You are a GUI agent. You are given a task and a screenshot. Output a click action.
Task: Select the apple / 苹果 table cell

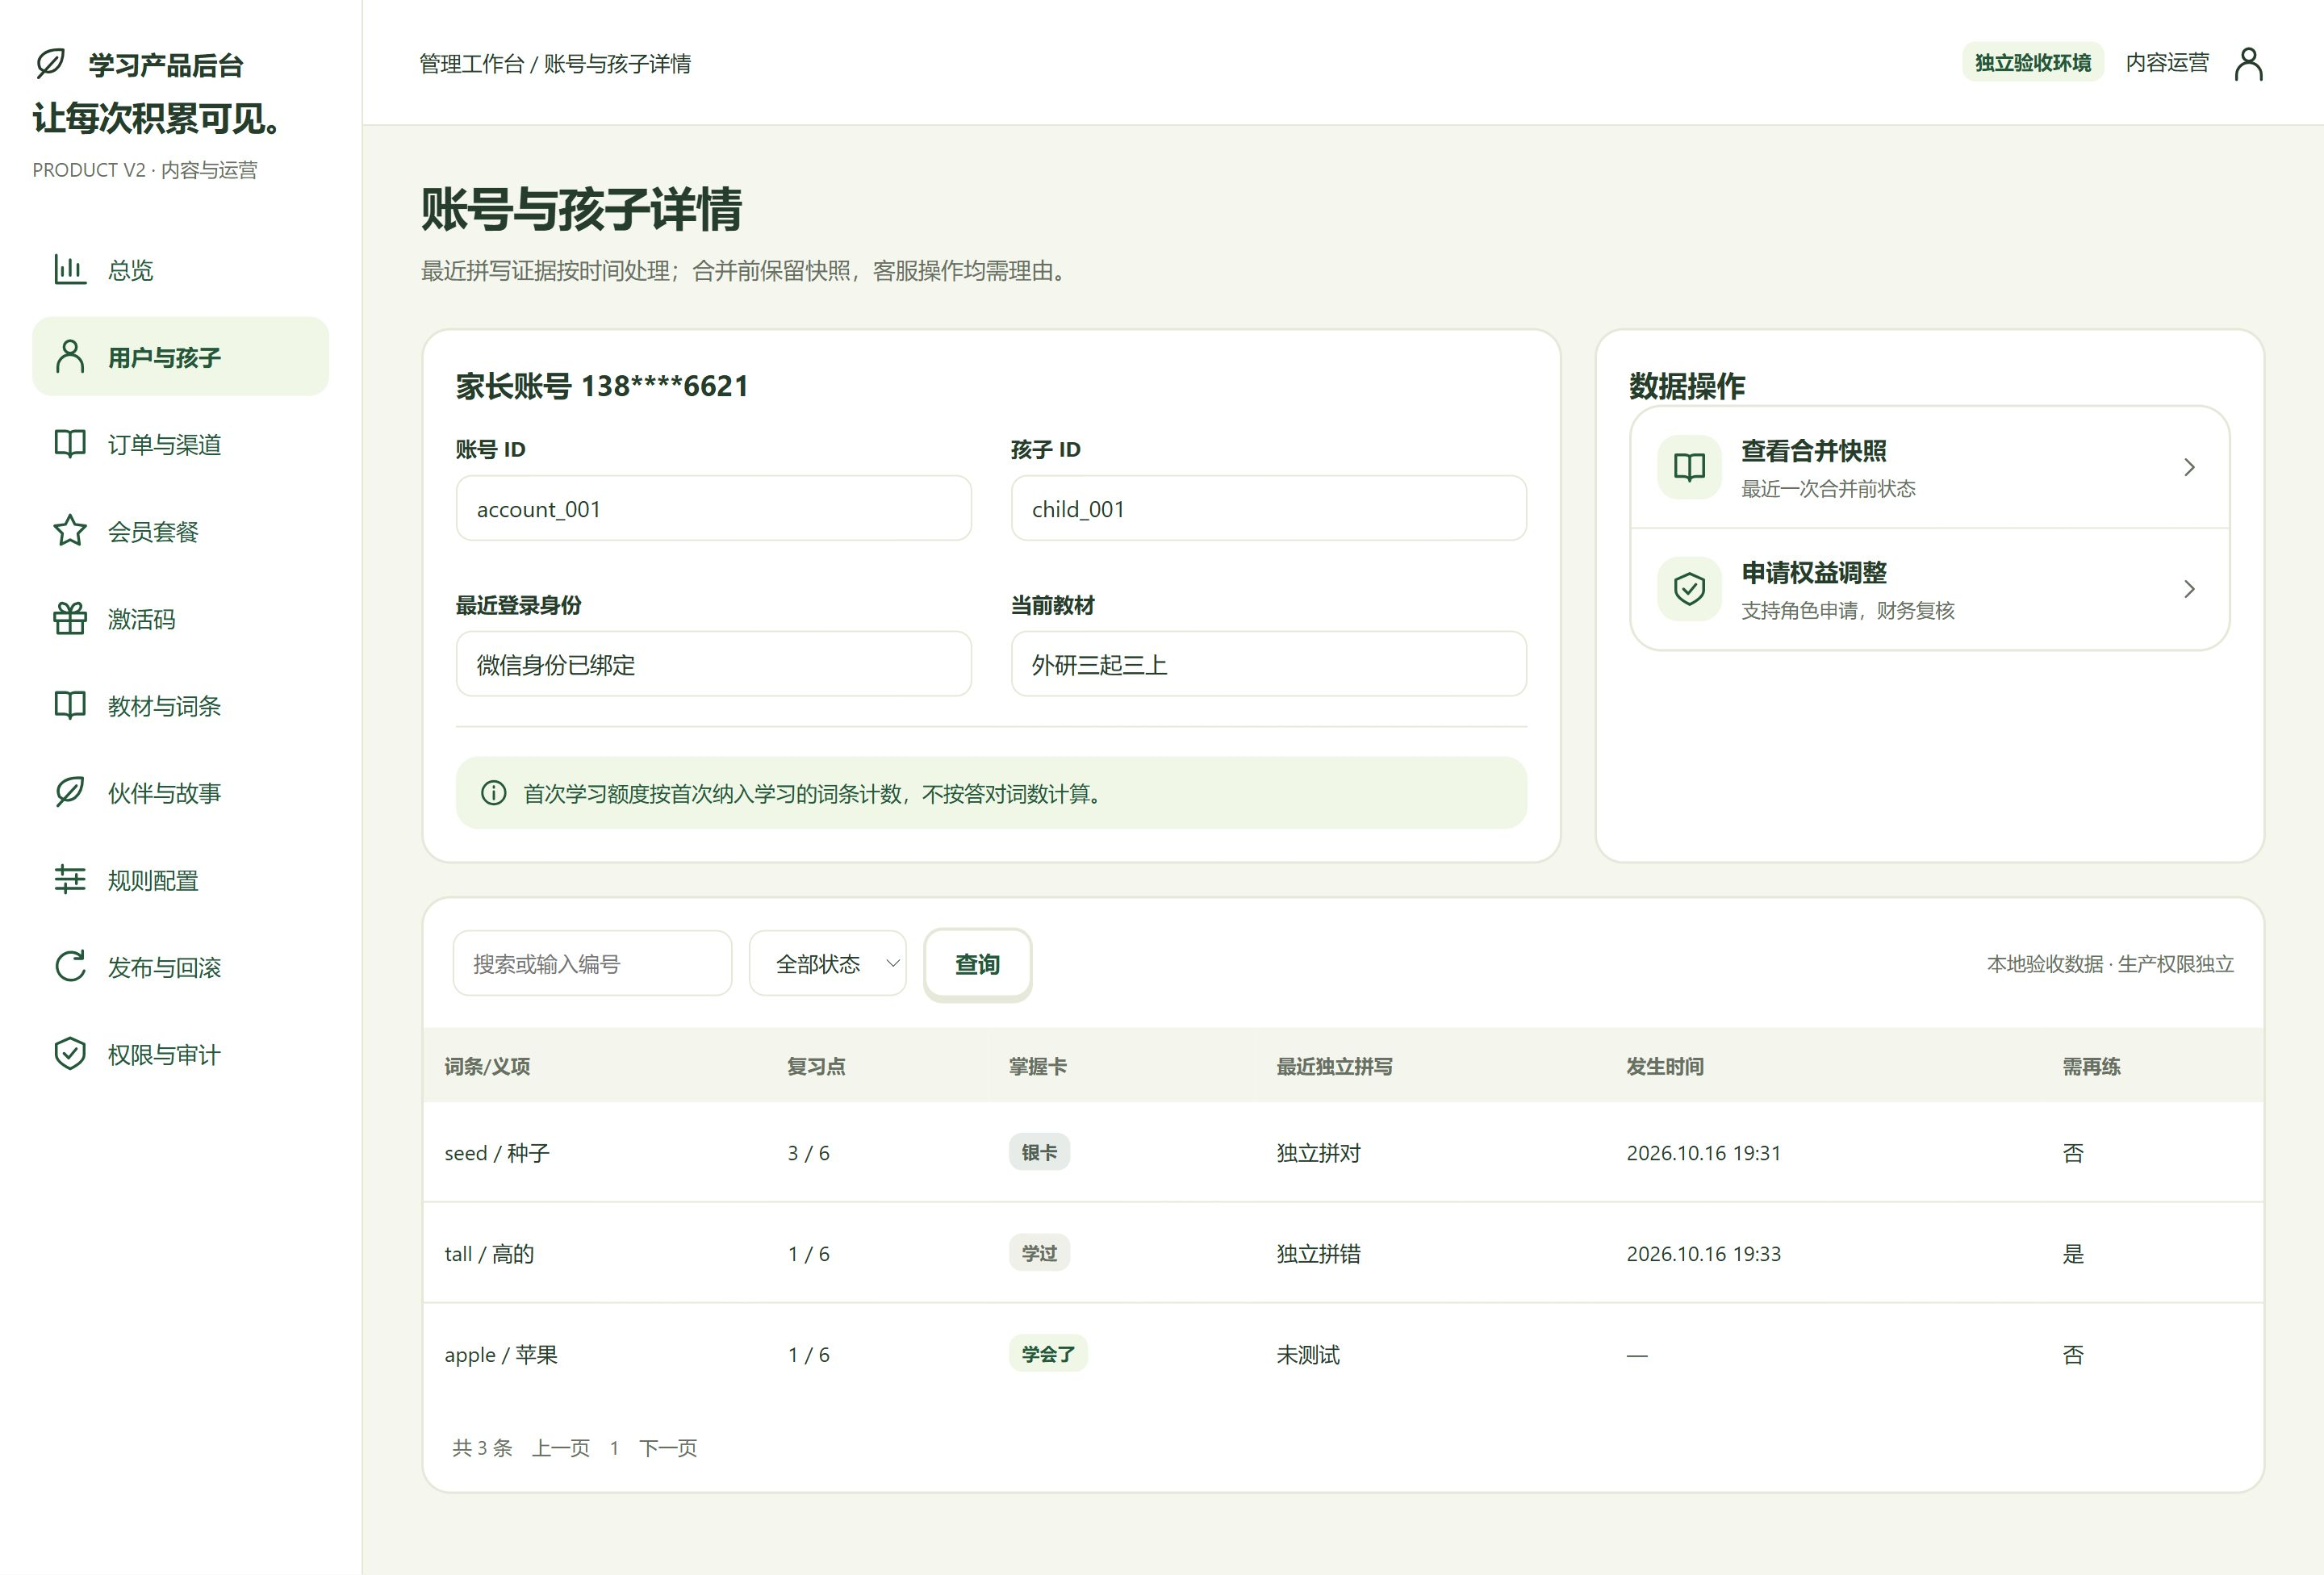tap(501, 1355)
